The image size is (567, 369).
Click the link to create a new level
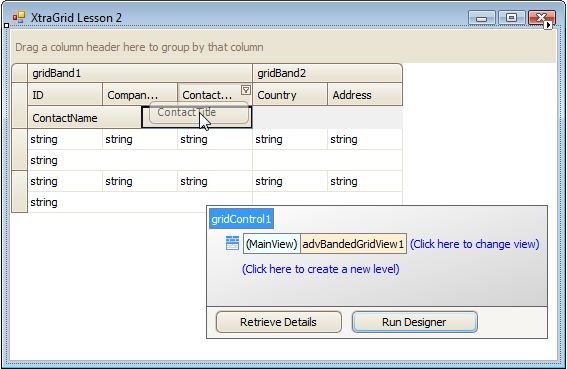click(321, 269)
